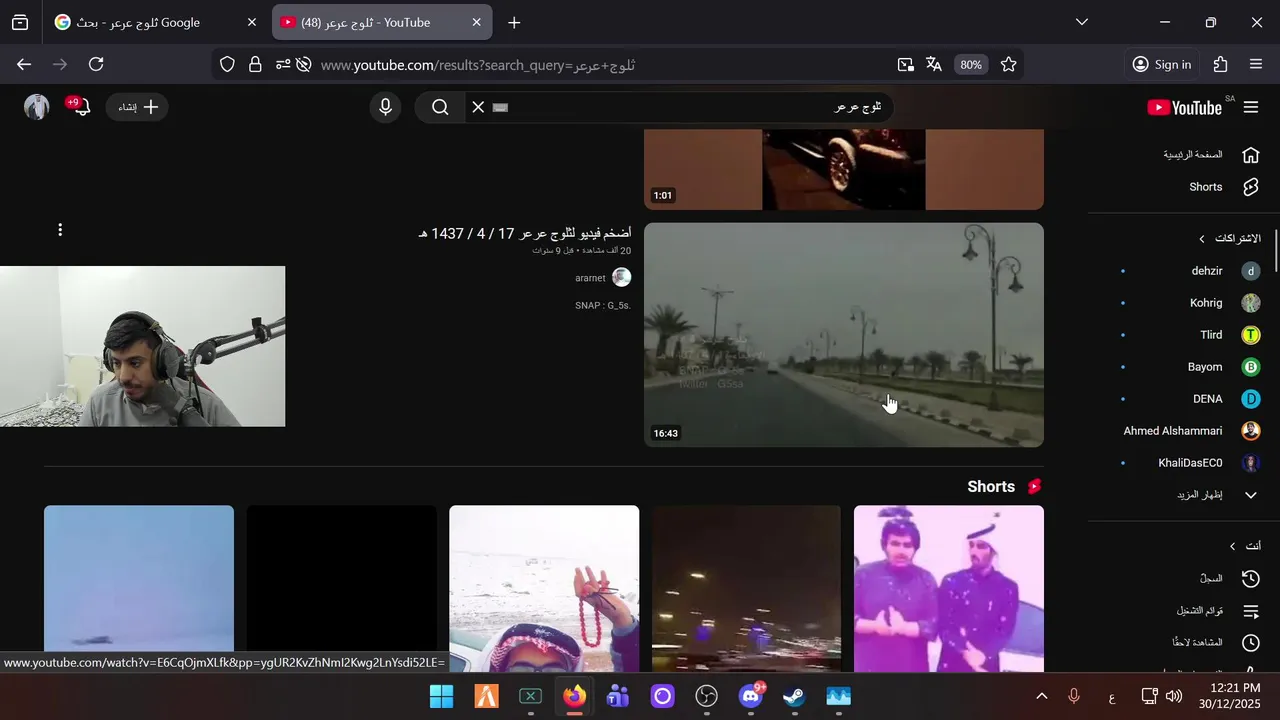Image resolution: width=1280 pixels, height=720 pixels.
Task: Open the Firefox extensions icon
Action: [1220, 64]
